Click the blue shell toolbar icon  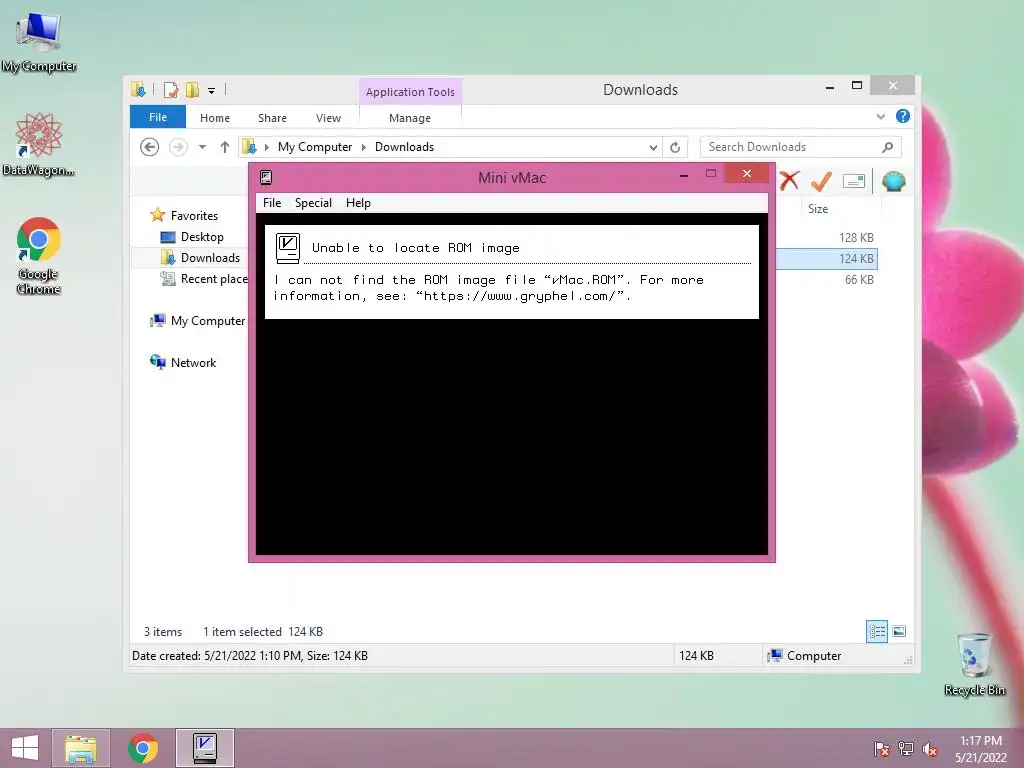893,181
